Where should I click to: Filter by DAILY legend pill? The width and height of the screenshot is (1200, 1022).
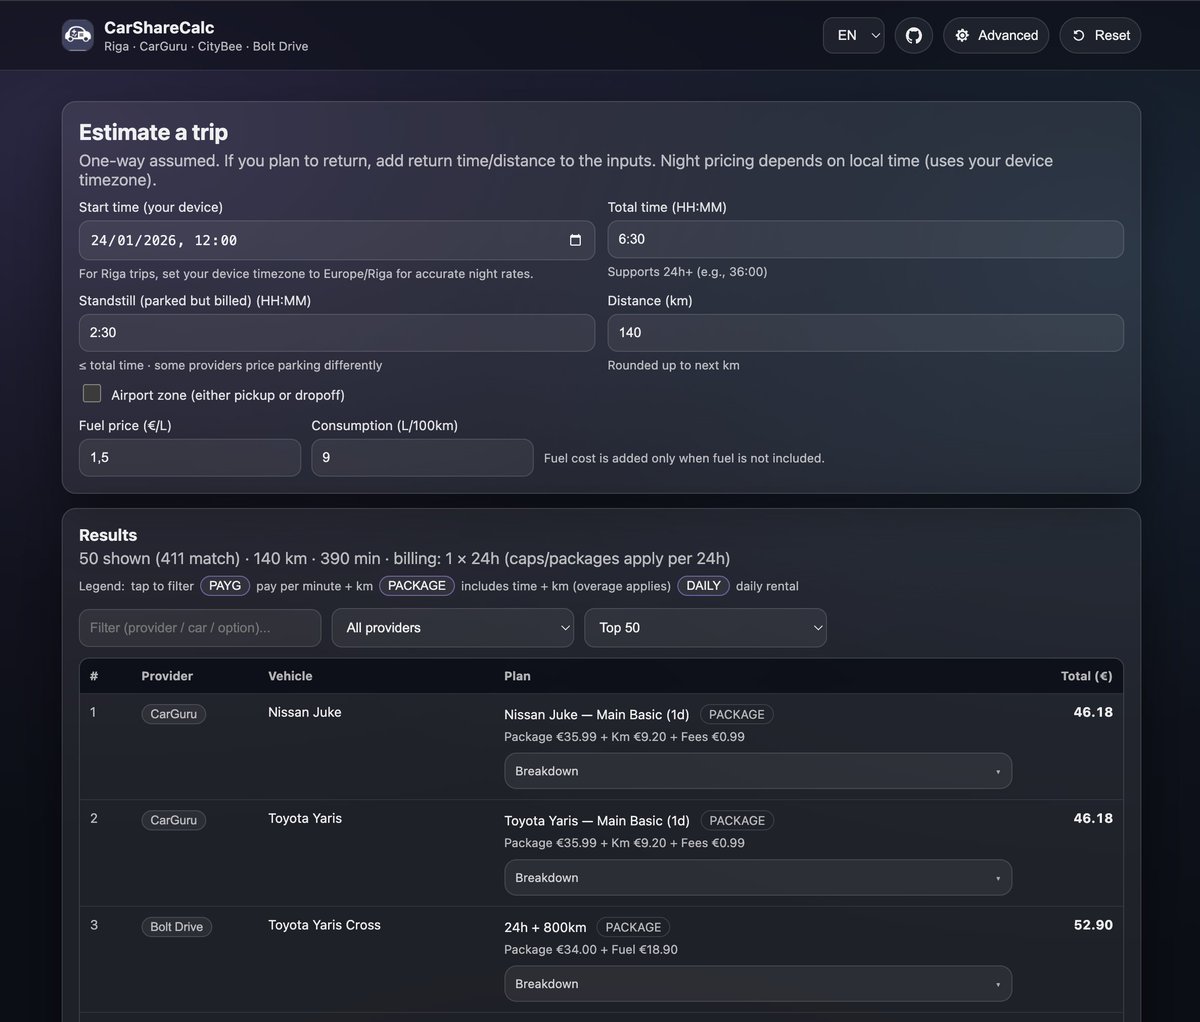[x=704, y=586]
